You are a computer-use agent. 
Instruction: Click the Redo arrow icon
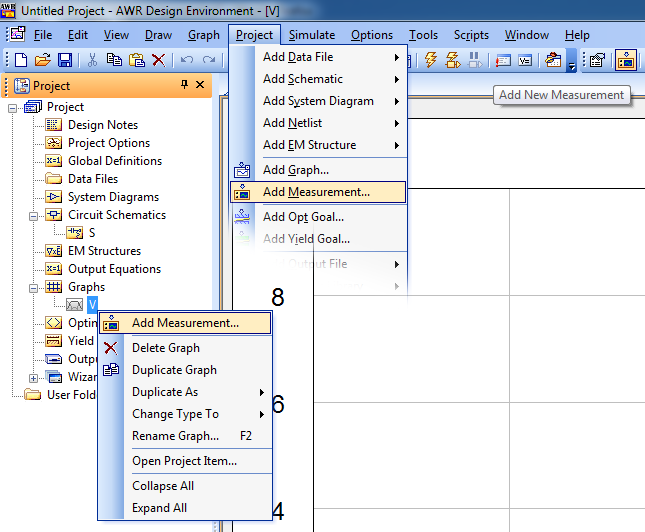click(209, 60)
